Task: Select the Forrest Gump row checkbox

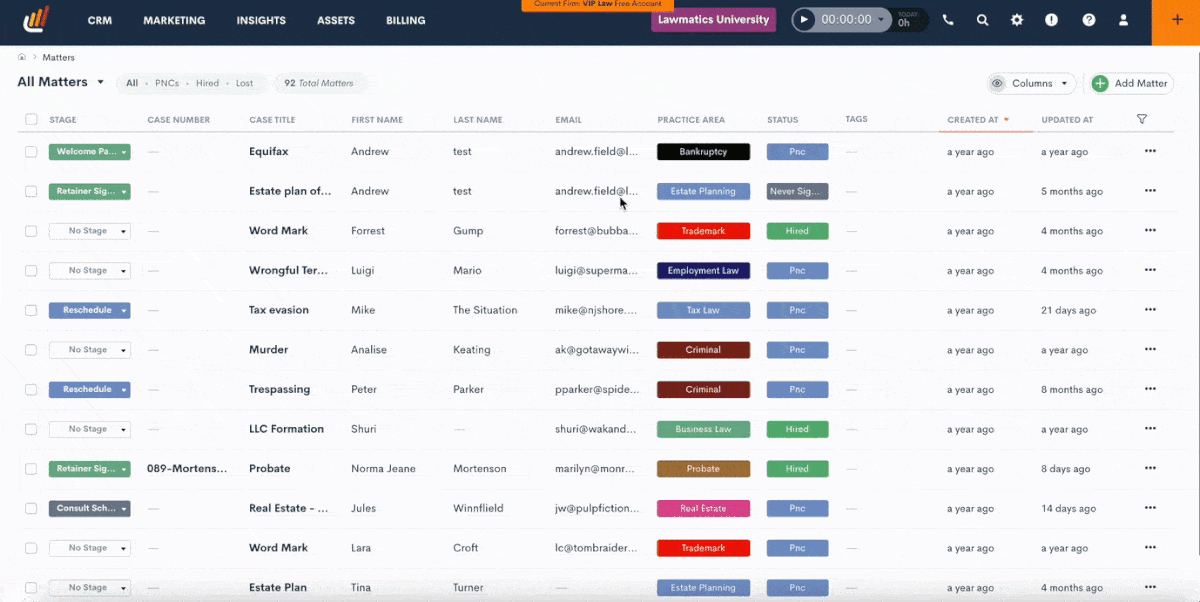Action: (31, 231)
